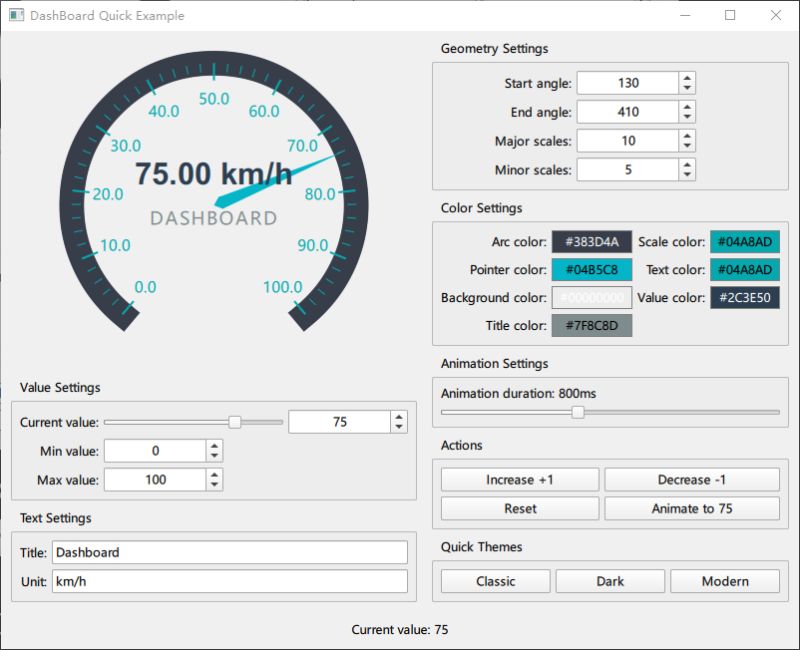The height and width of the screenshot is (650, 800).
Task: Click Min value down arrow
Action: point(214,456)
